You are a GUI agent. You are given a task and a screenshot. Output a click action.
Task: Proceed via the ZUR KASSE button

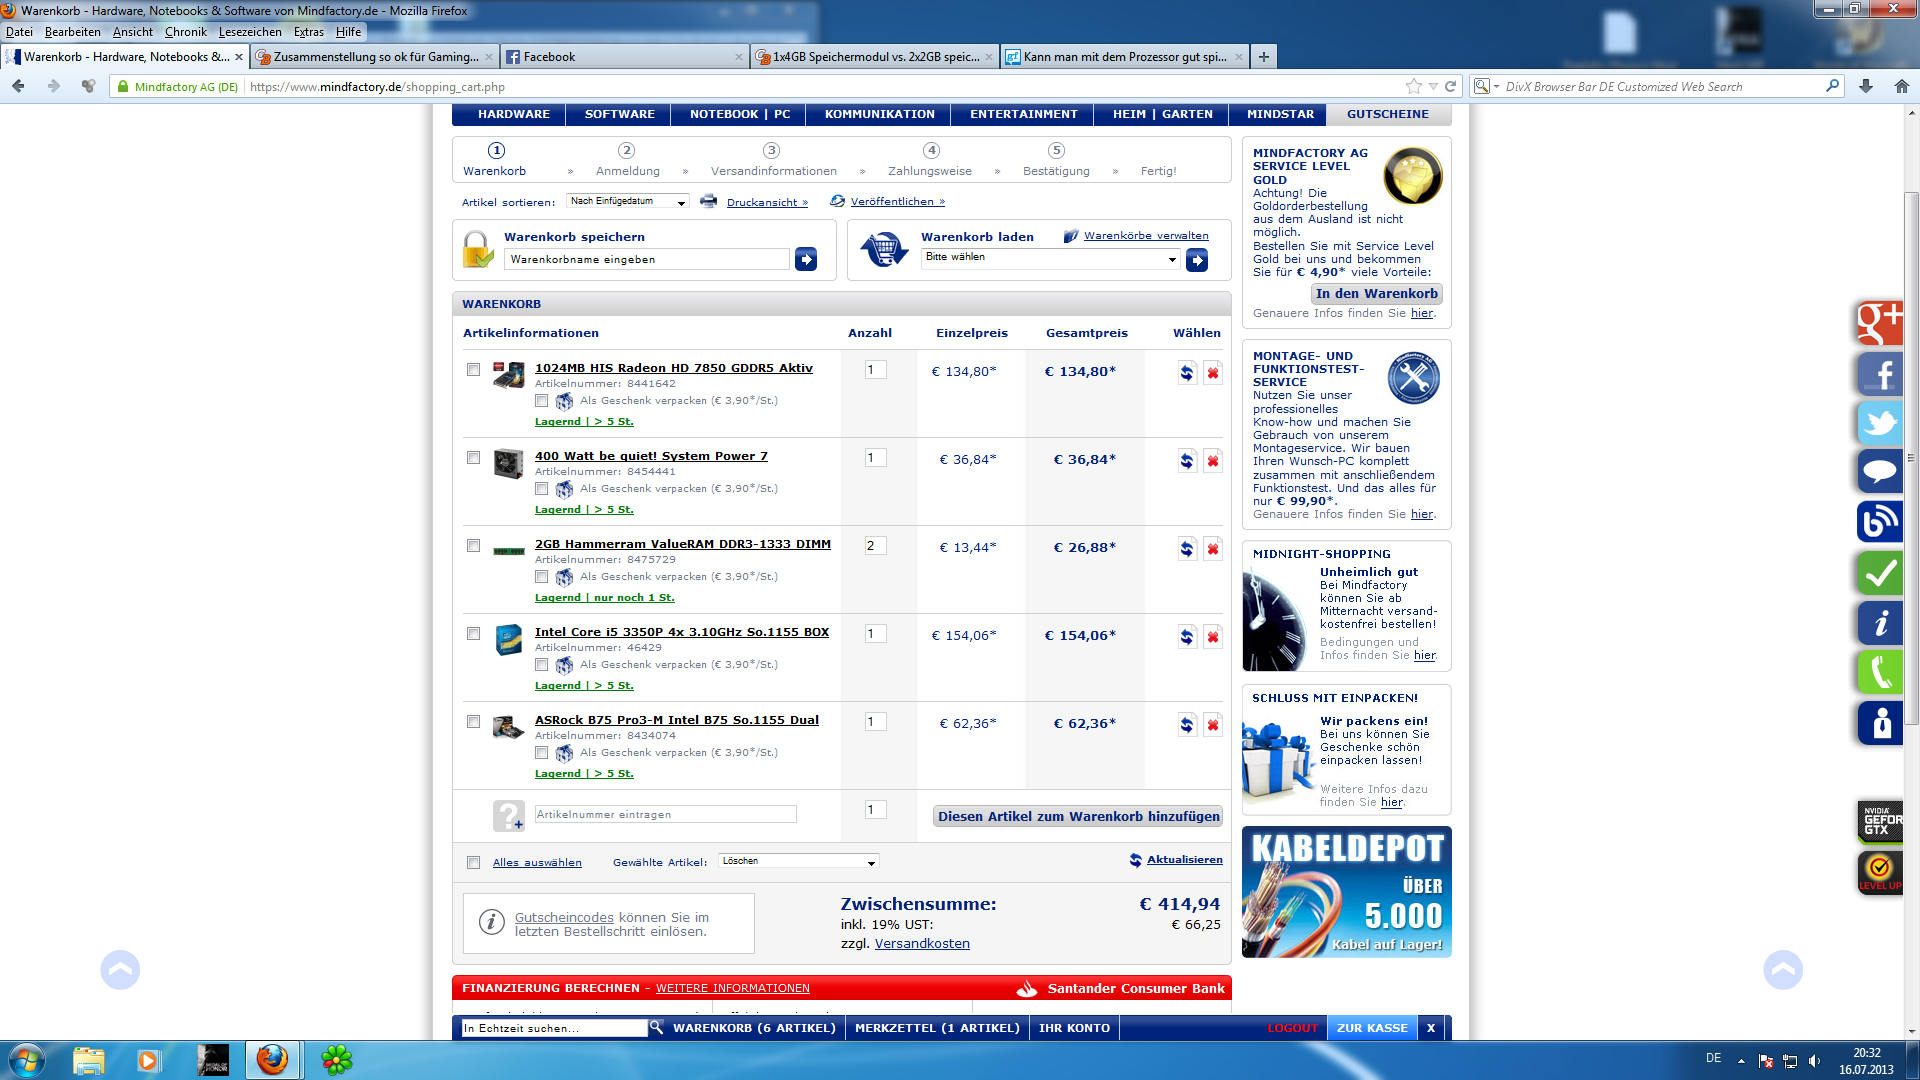pyautogui.click(x=1372, y=1028)
